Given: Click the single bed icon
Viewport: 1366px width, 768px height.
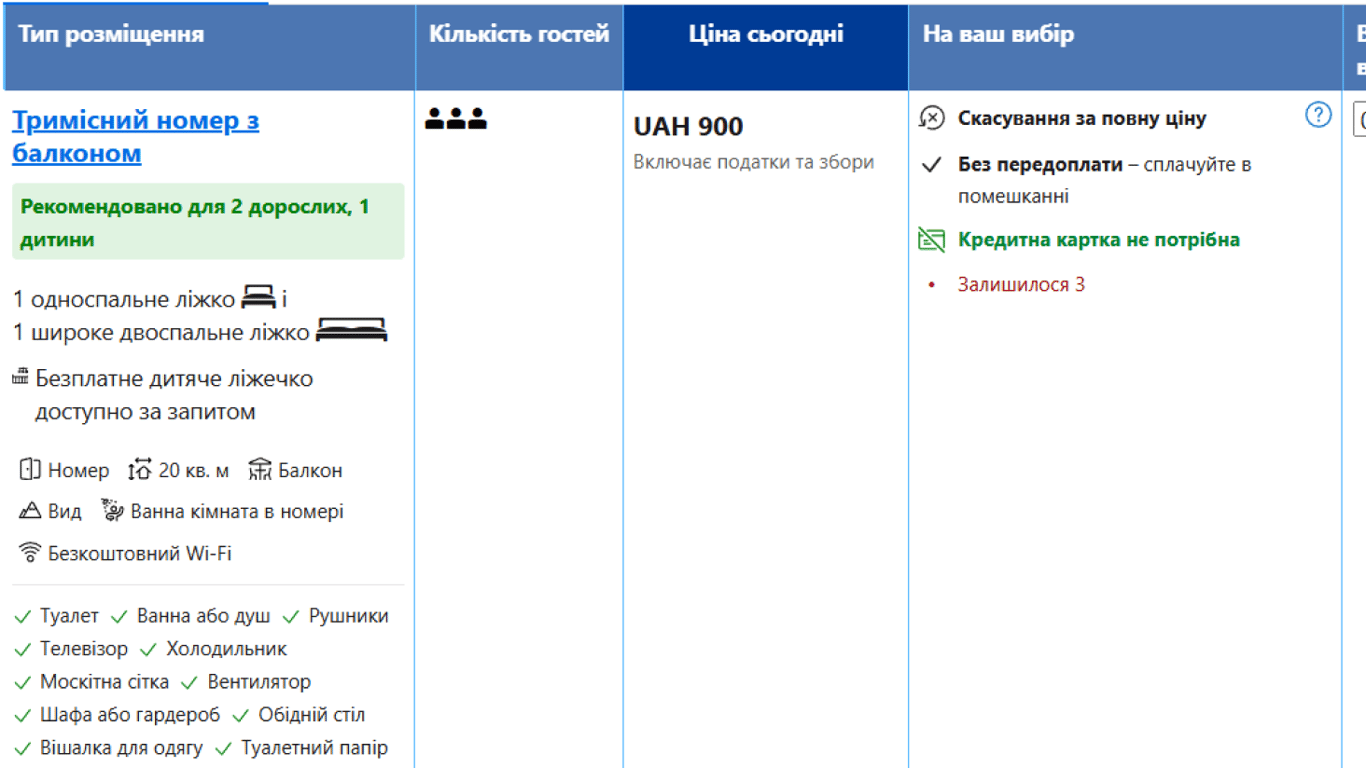Looking at the screenshot, I should coord(258,297).
